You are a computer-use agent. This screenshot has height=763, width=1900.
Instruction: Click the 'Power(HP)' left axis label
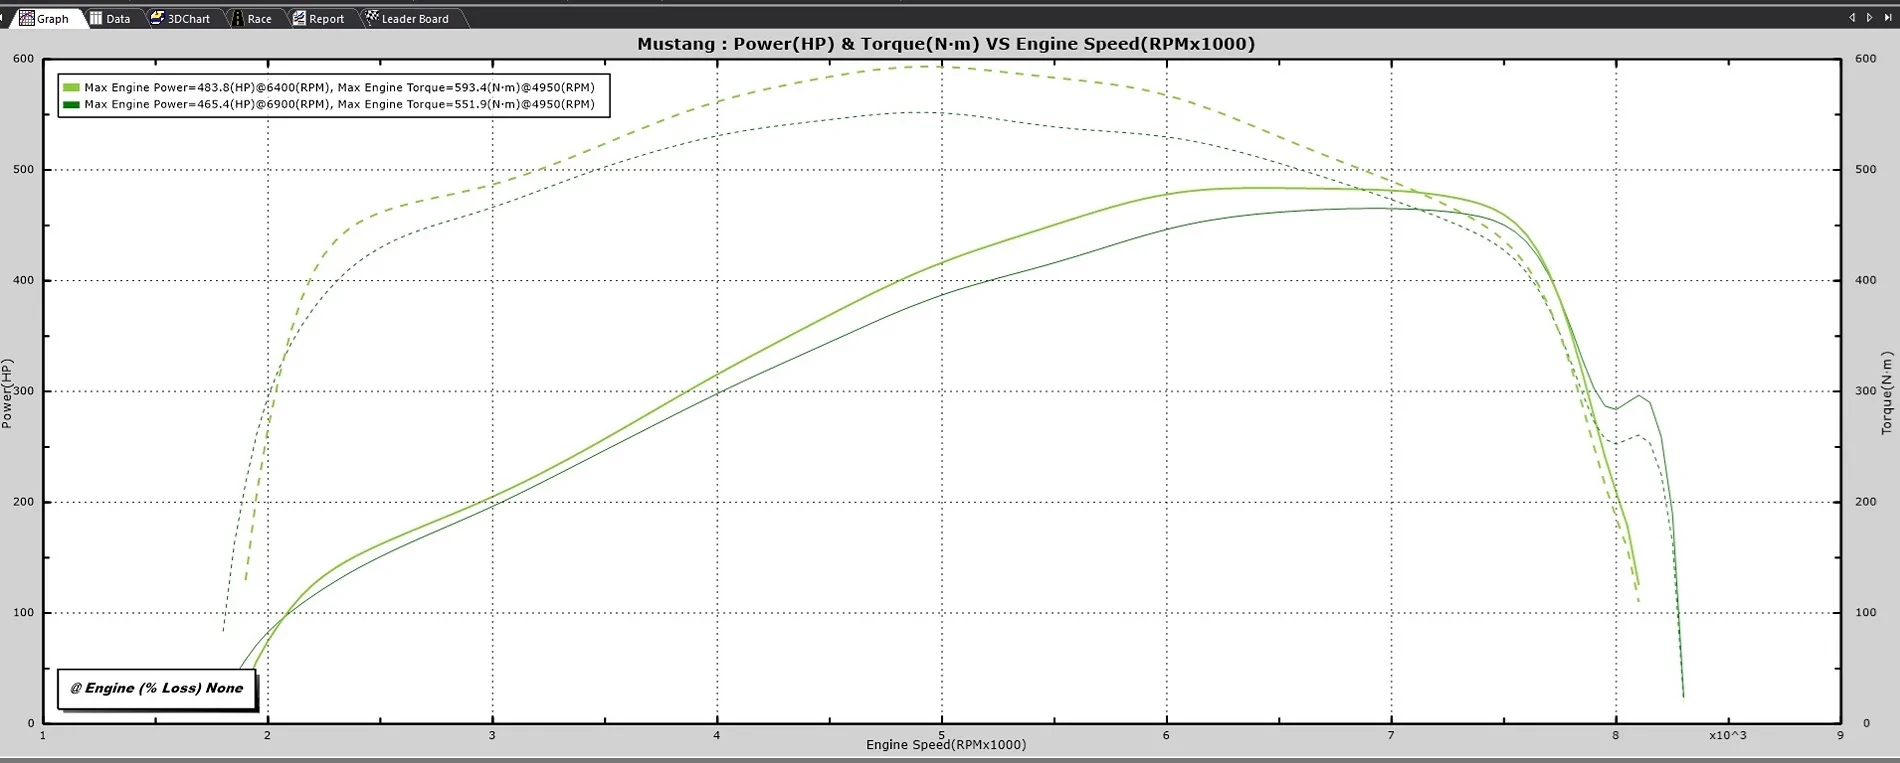pos(7,394)
